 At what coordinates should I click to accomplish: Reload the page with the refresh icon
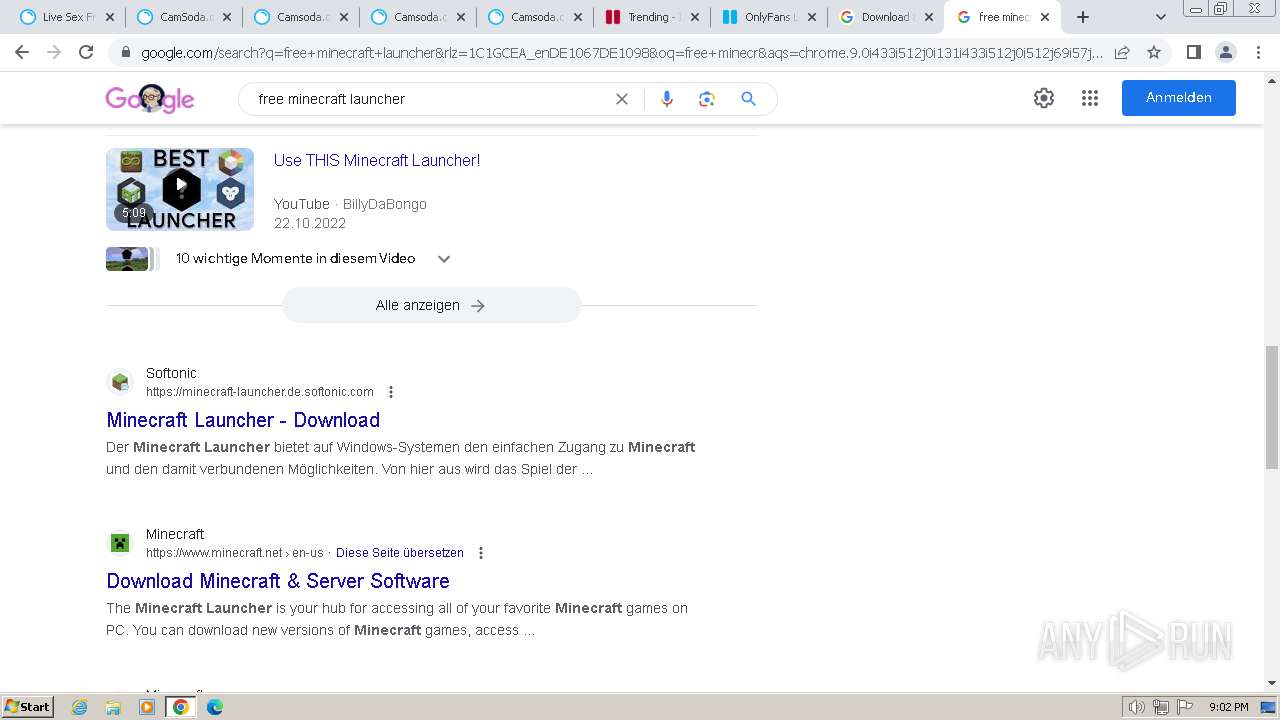(x=86, y=52)
